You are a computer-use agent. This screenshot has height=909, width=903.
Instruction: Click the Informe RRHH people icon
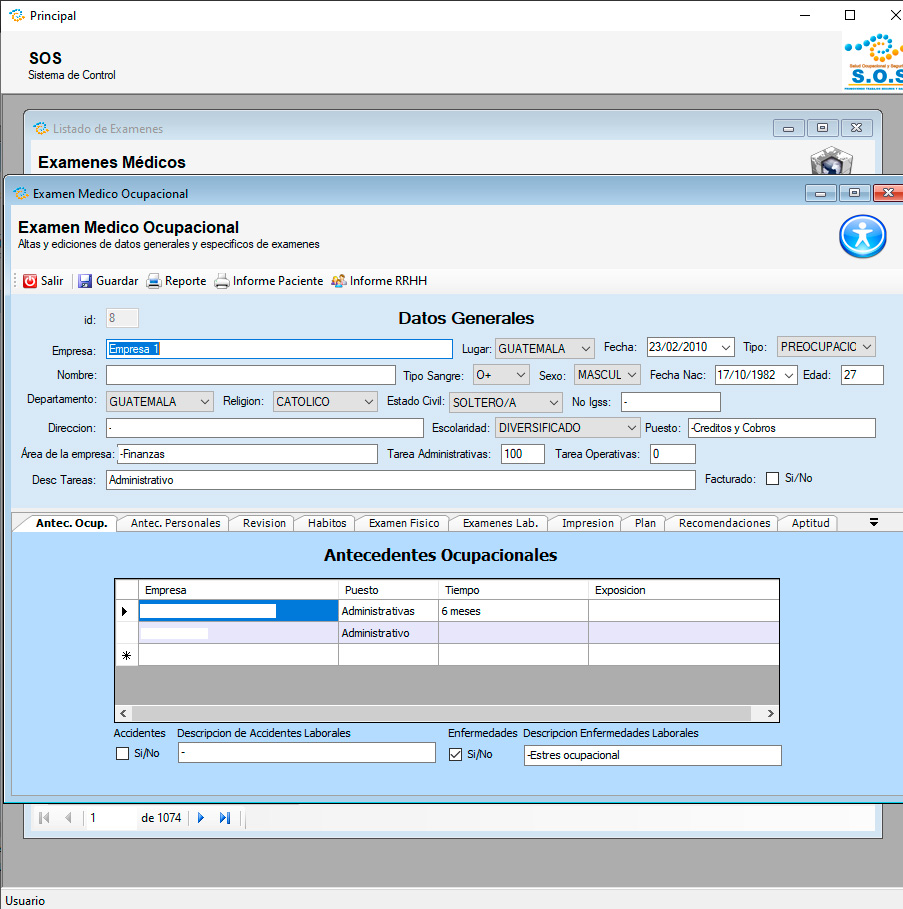[338, 281]
